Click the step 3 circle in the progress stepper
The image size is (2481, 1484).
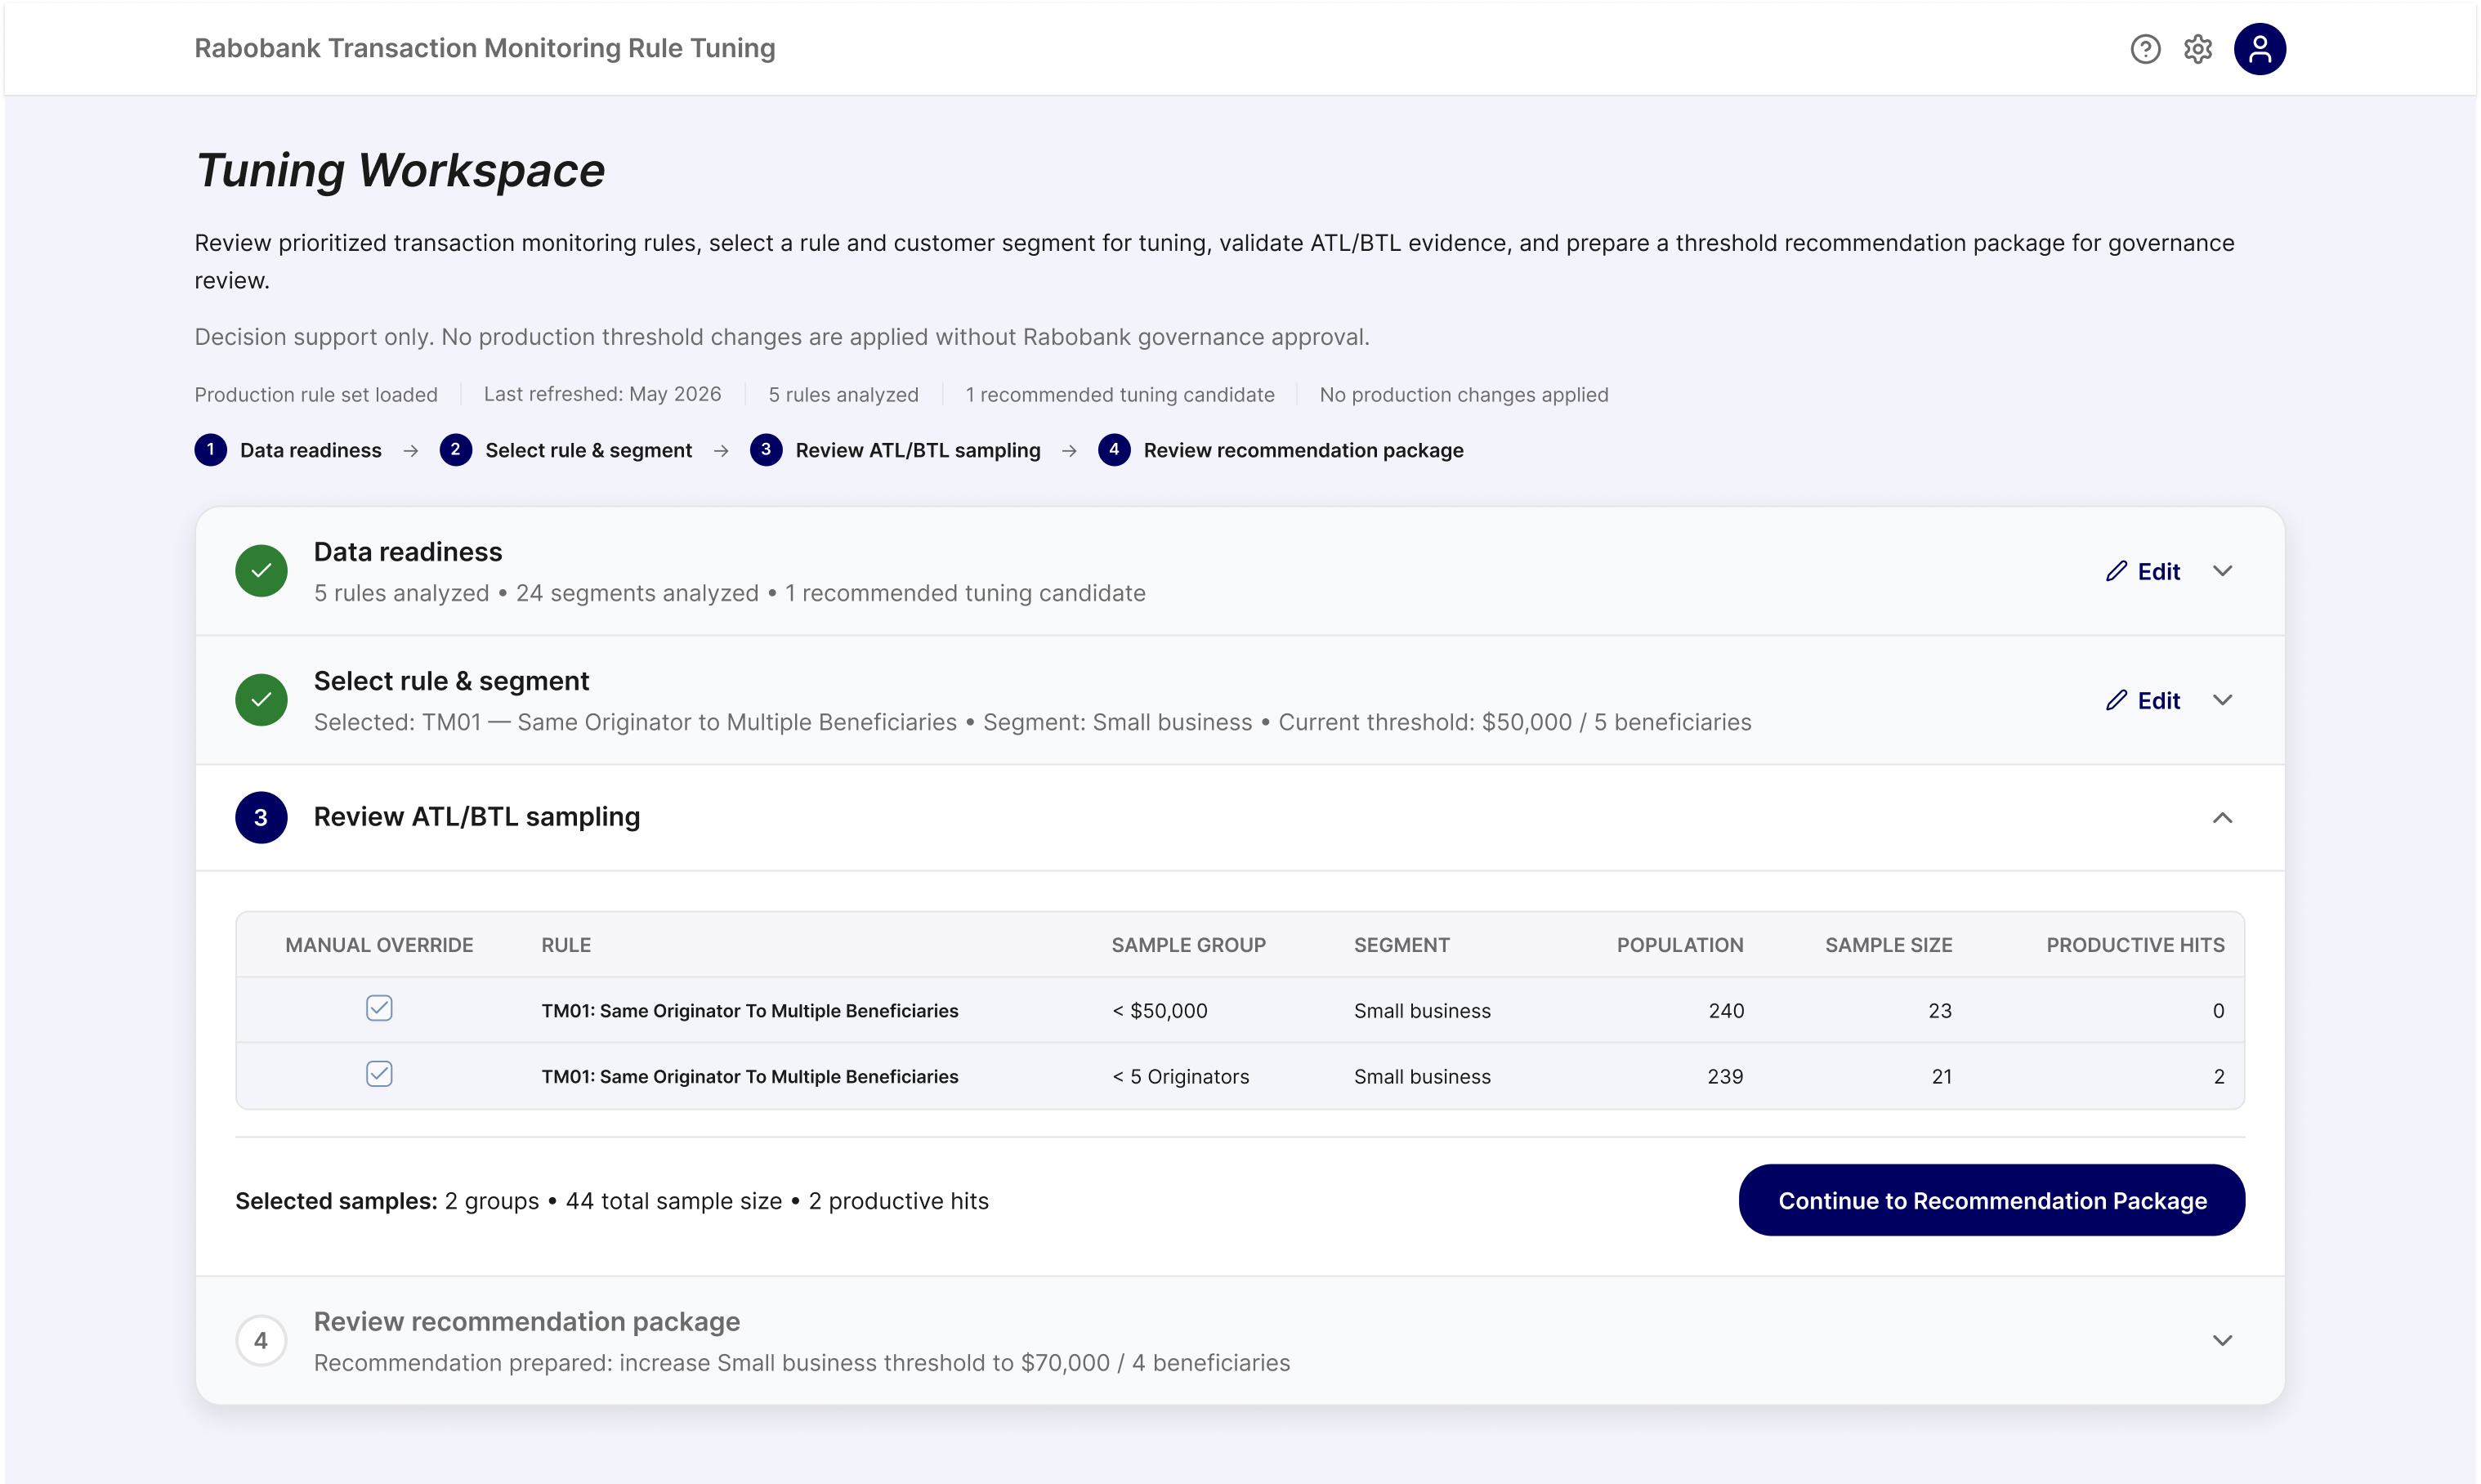(x=766, y=450)
